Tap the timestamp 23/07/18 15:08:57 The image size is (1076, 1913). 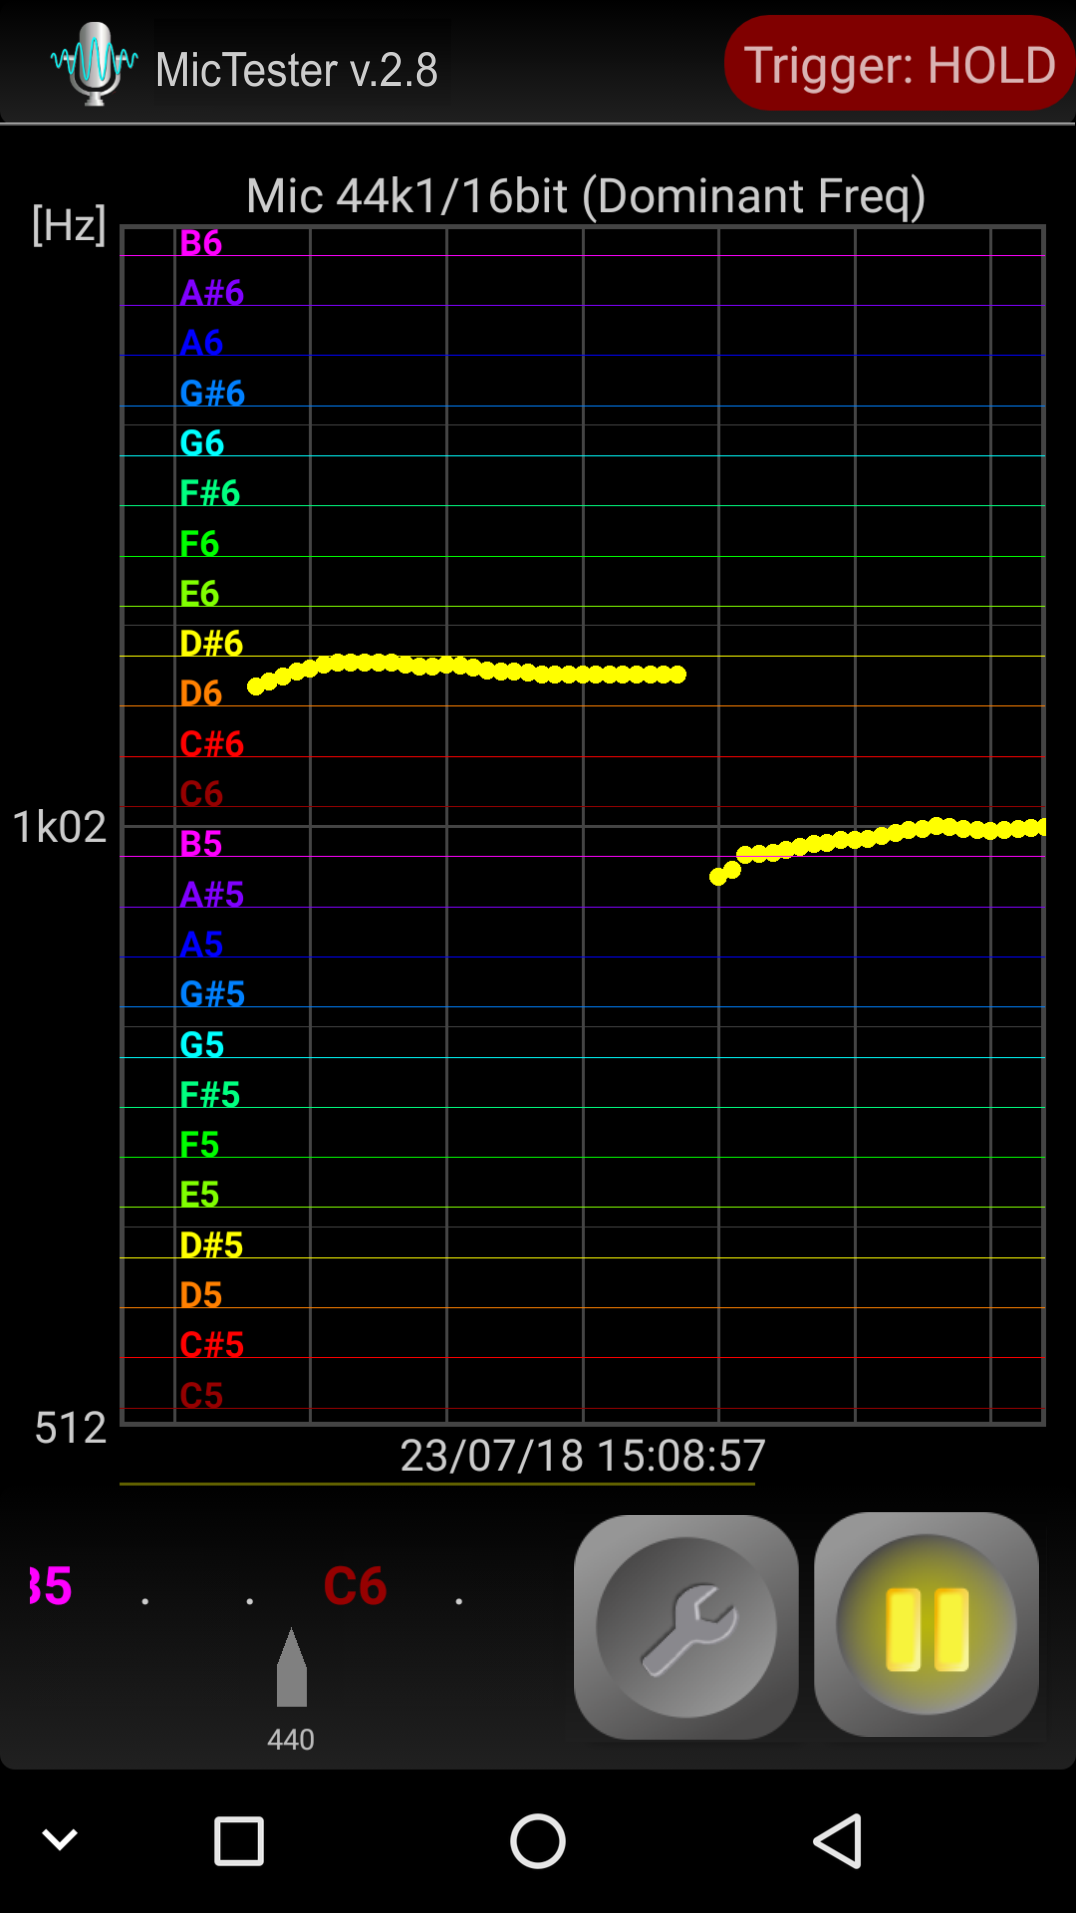click(583, 1456)
